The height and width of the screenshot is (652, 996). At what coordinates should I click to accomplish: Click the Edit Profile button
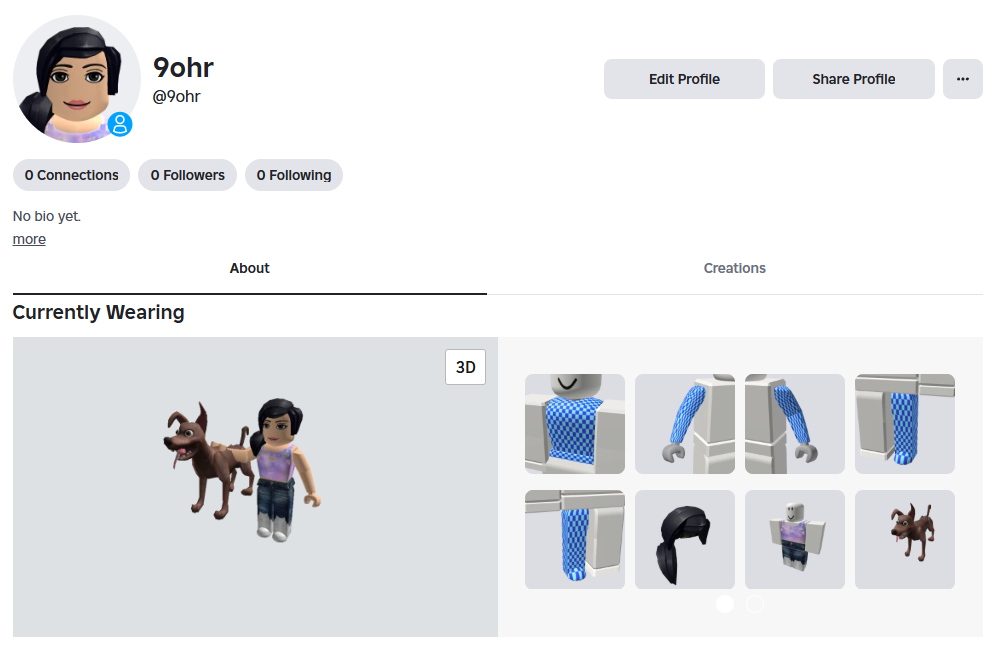684,79
